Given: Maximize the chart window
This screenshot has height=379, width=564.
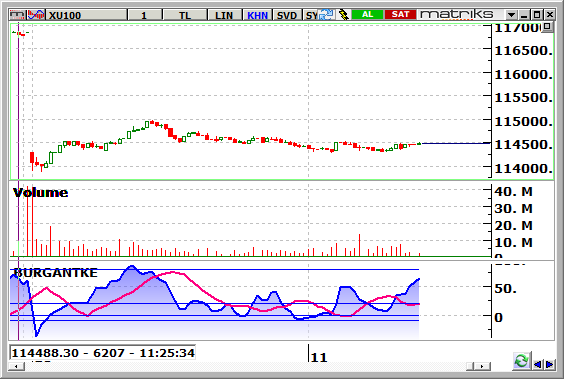Looking at the screenshot, I should pos(537,15).
